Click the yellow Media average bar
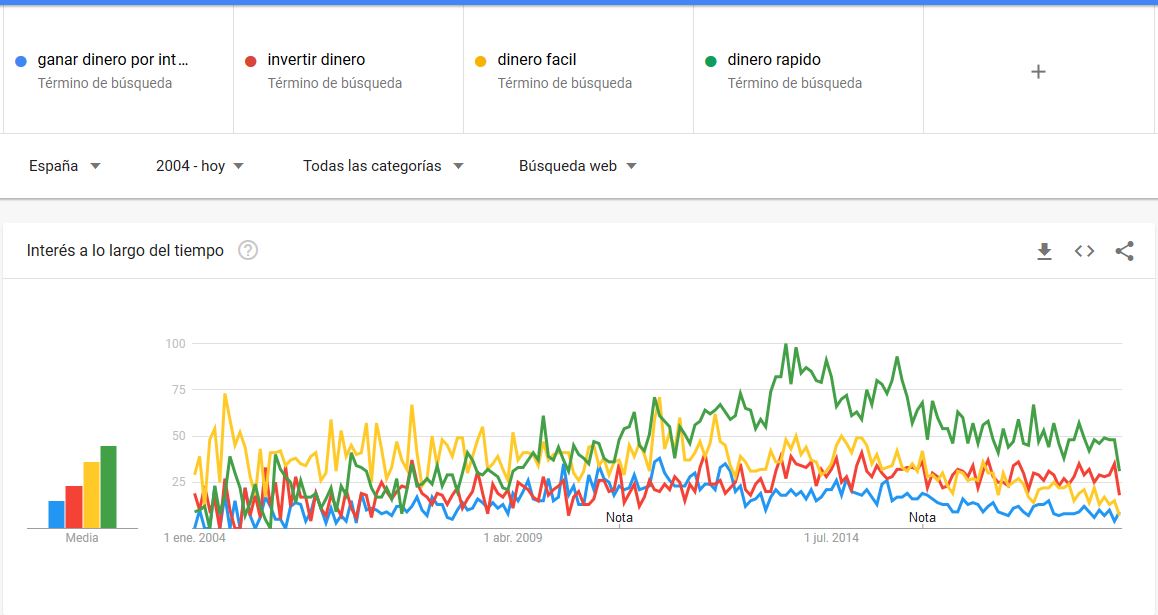 pos(92,495)
